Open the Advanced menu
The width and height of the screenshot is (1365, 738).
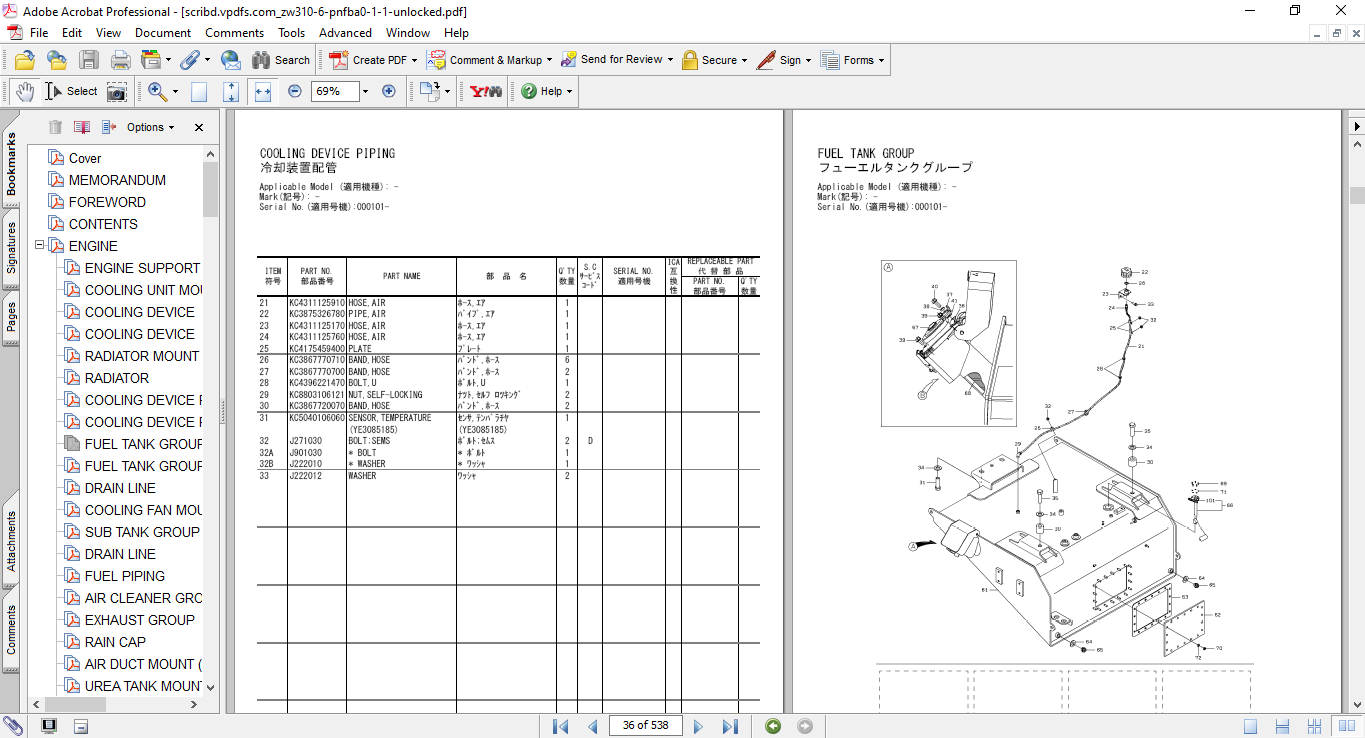(x=345, y=33)
